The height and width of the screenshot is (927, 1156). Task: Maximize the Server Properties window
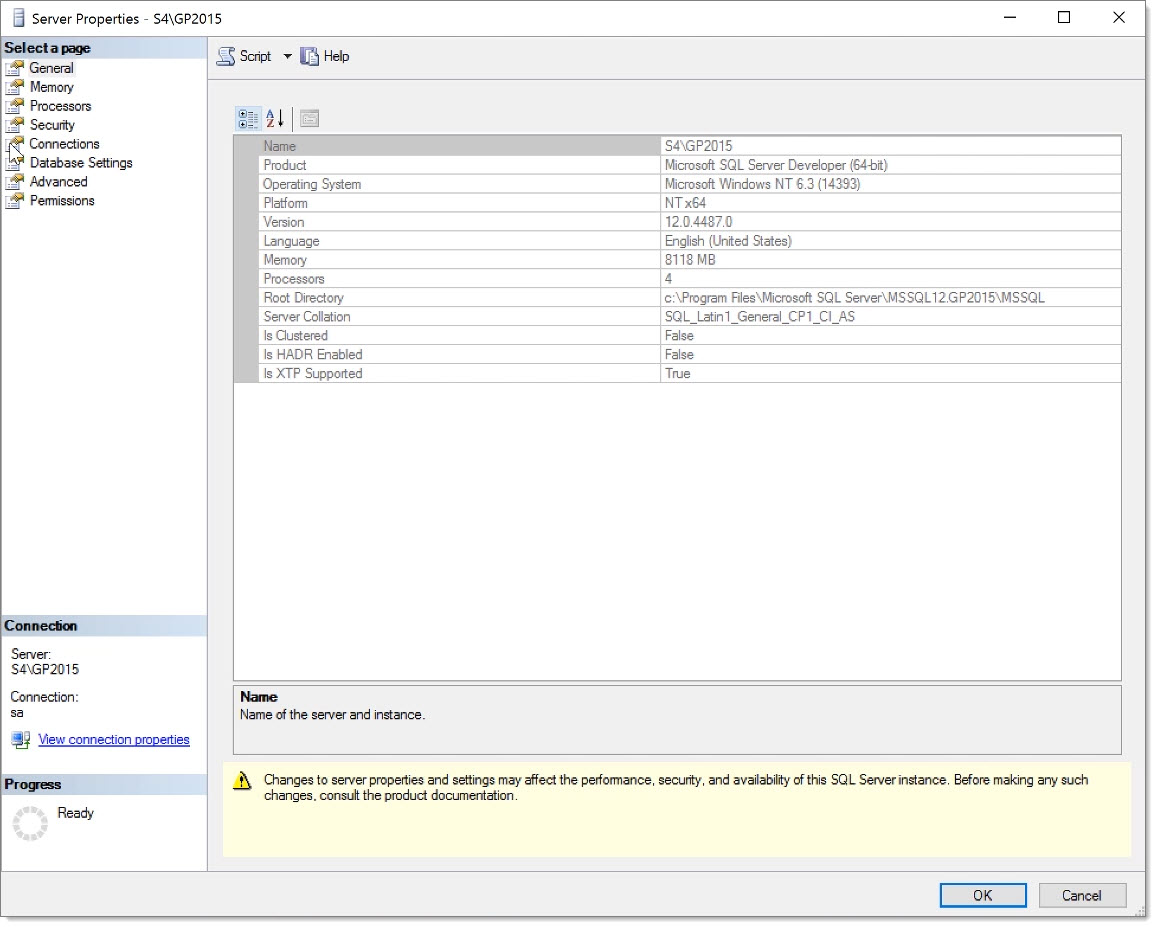tap(1065, 18)
